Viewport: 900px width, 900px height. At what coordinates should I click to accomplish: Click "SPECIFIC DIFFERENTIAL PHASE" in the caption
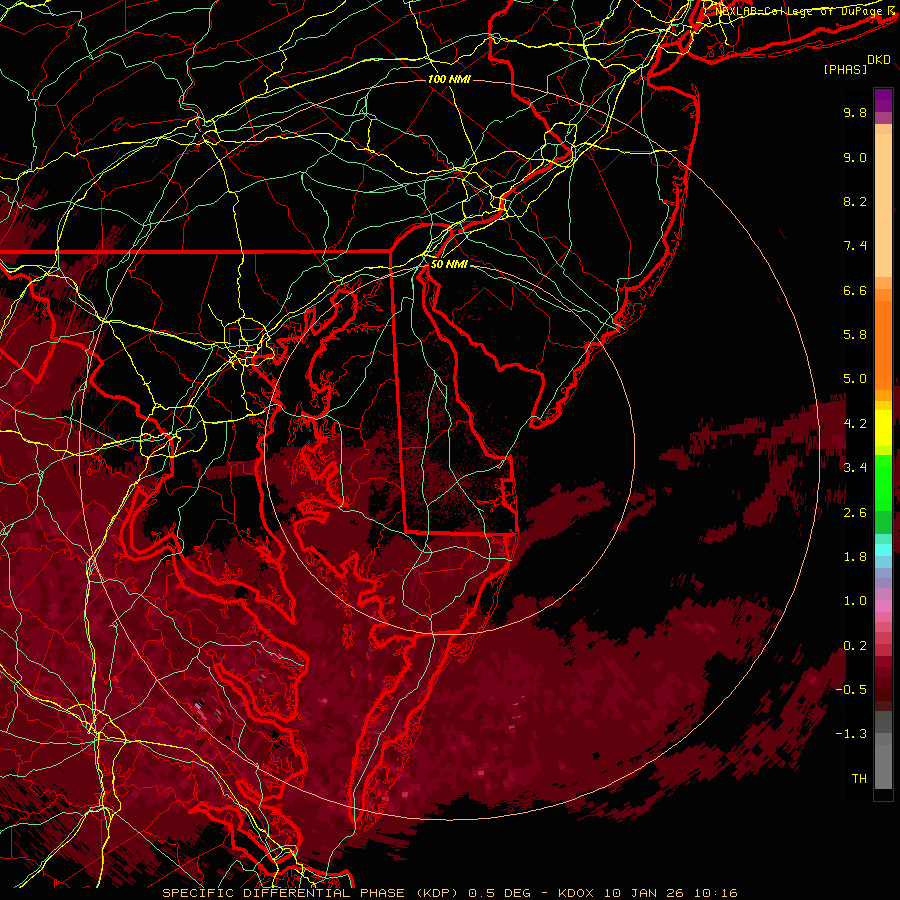[284, 893]
